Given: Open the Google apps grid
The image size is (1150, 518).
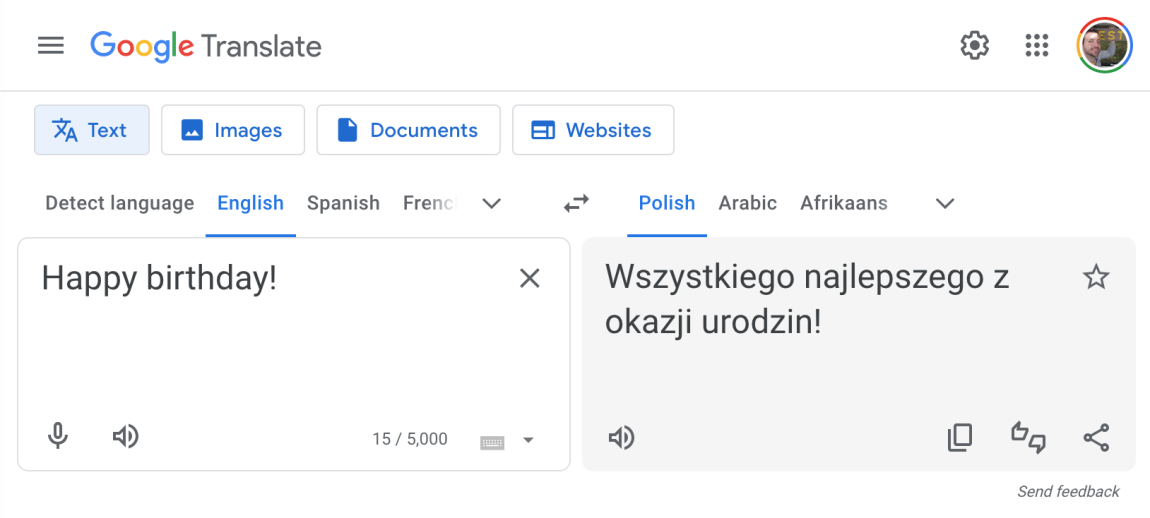Looking at the screenshot, I should click(1036, 45).
